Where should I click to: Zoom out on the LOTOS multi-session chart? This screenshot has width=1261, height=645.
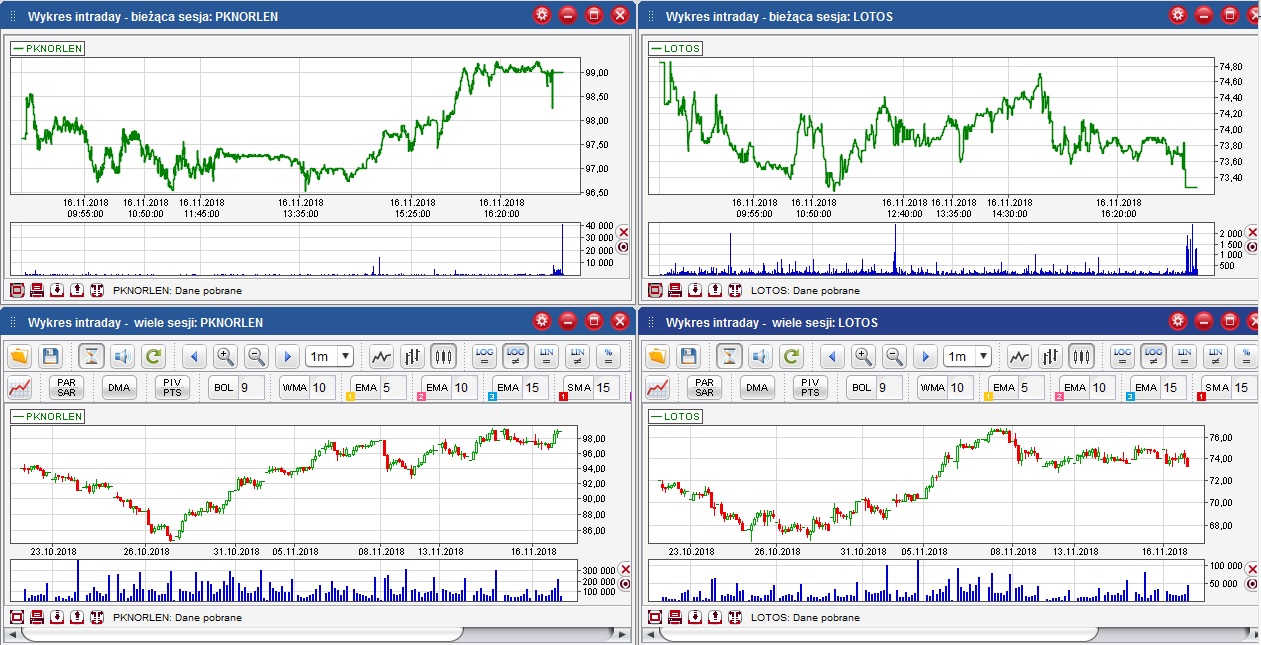pos(894,356)
